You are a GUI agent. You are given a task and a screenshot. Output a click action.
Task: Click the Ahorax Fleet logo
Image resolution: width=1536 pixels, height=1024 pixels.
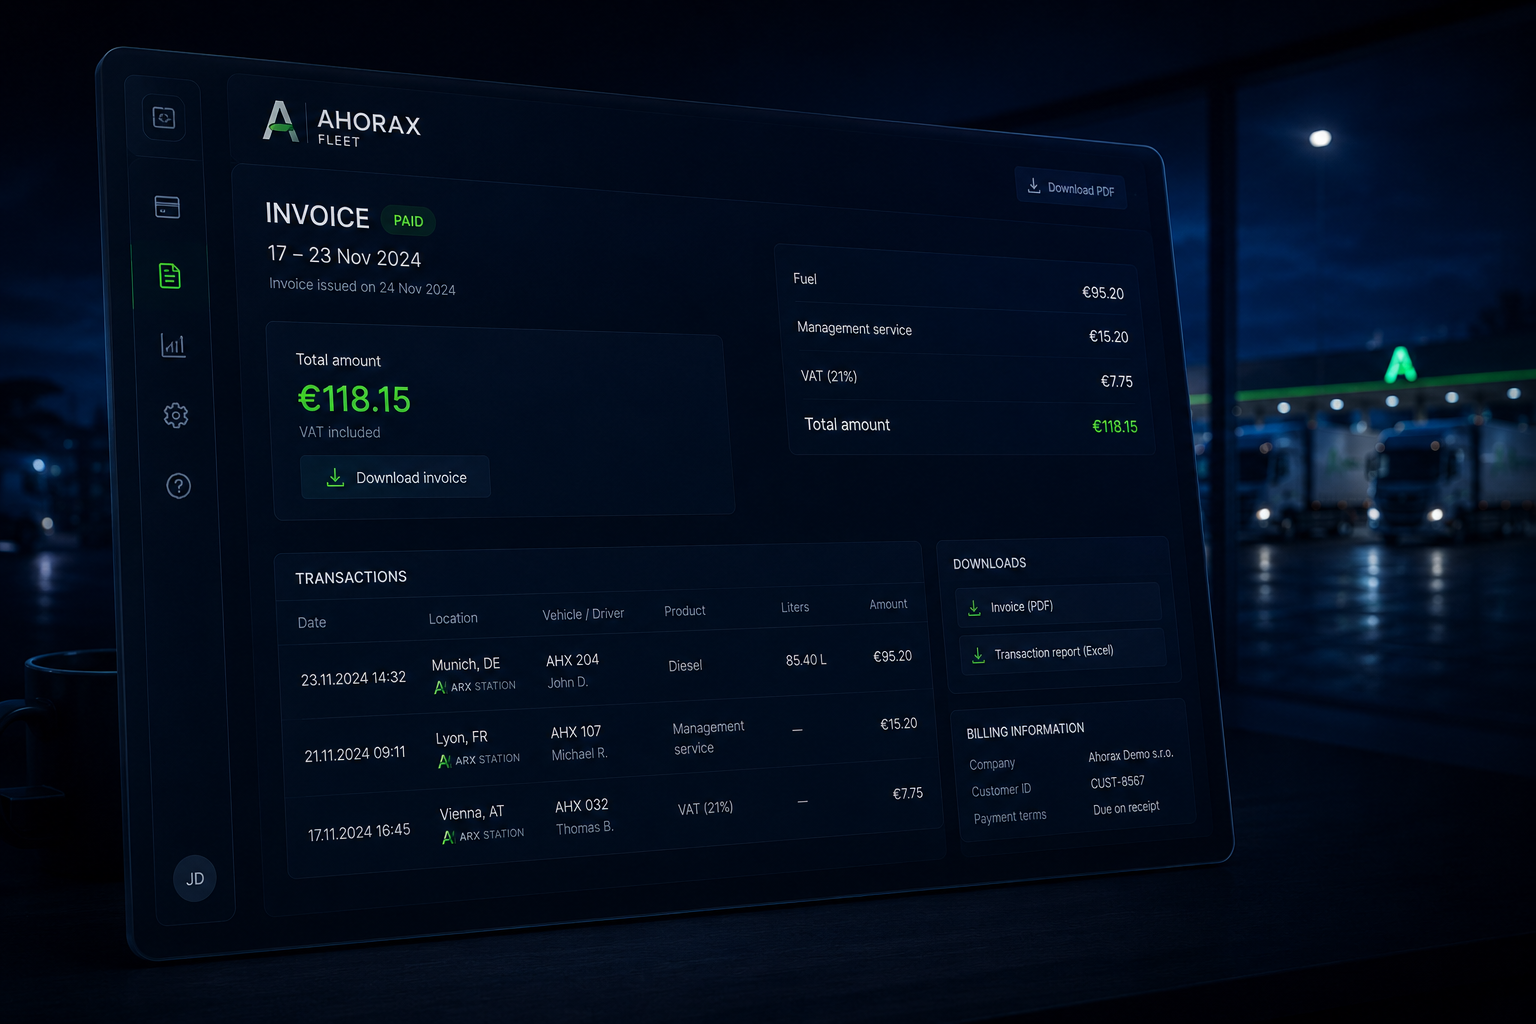[341, 123]
